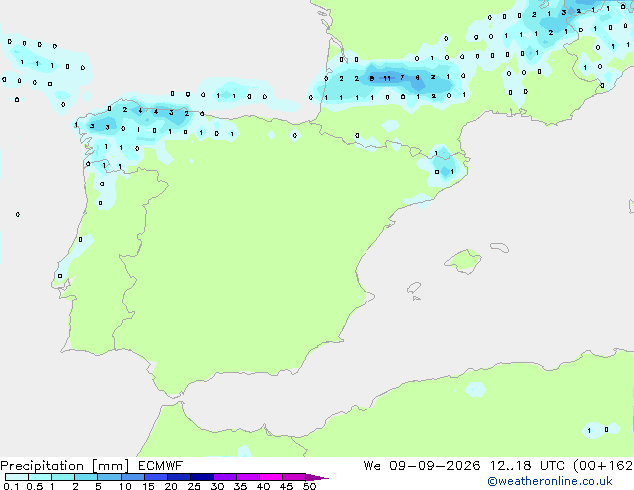Click the We 09-09-2026 forecast date text
This screenshot has height=490, width=634.
422,466
